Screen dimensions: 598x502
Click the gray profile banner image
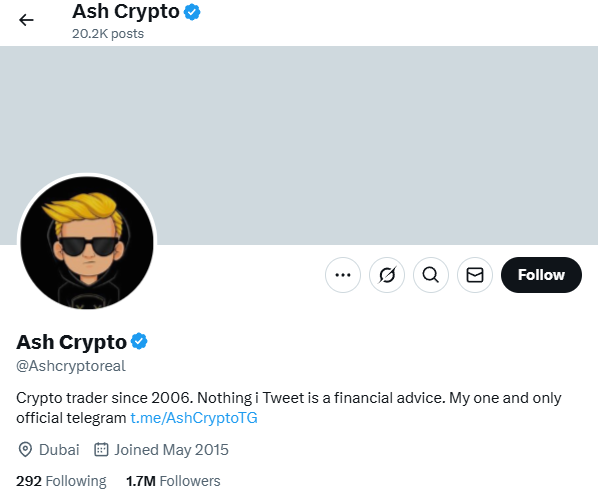(299, 145)
